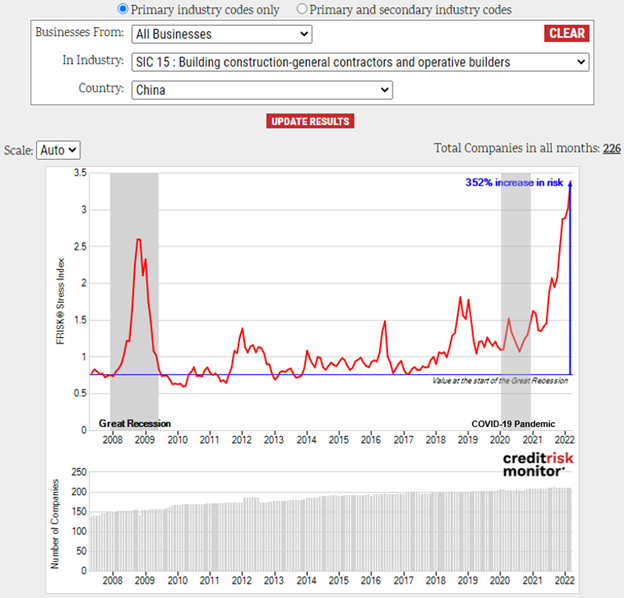Click the 'In Industry:' label
The width and height of the screenshot is (624, 598).
point(93,60)
